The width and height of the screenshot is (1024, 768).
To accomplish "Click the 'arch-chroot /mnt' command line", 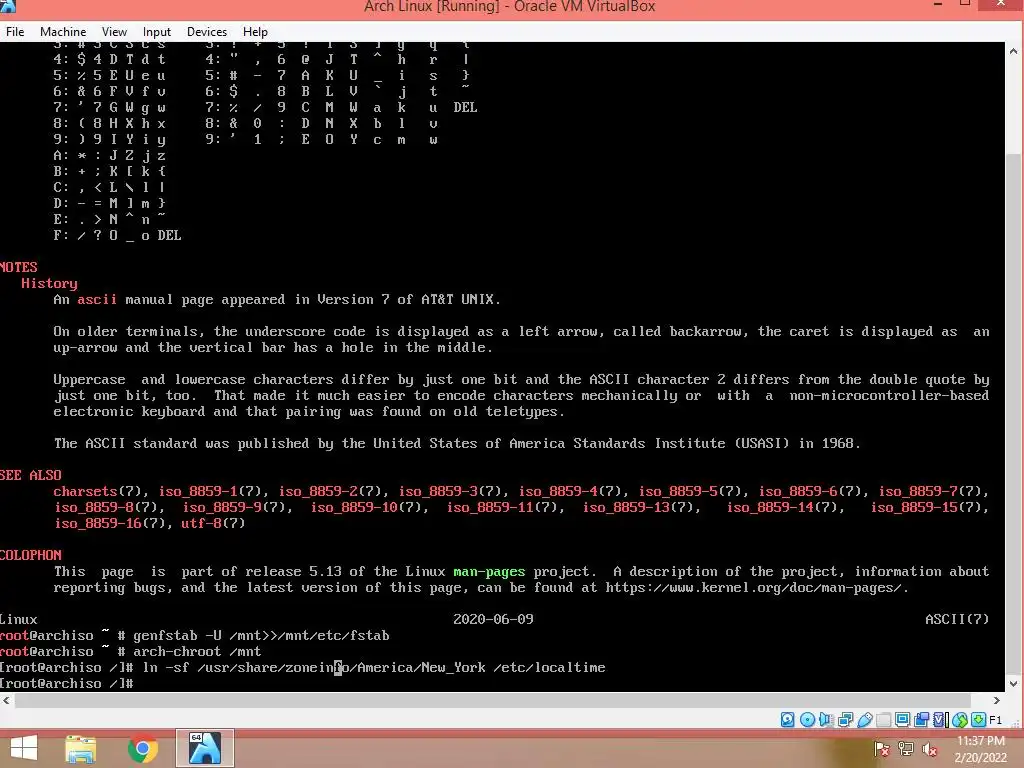I will click(197, 652).
